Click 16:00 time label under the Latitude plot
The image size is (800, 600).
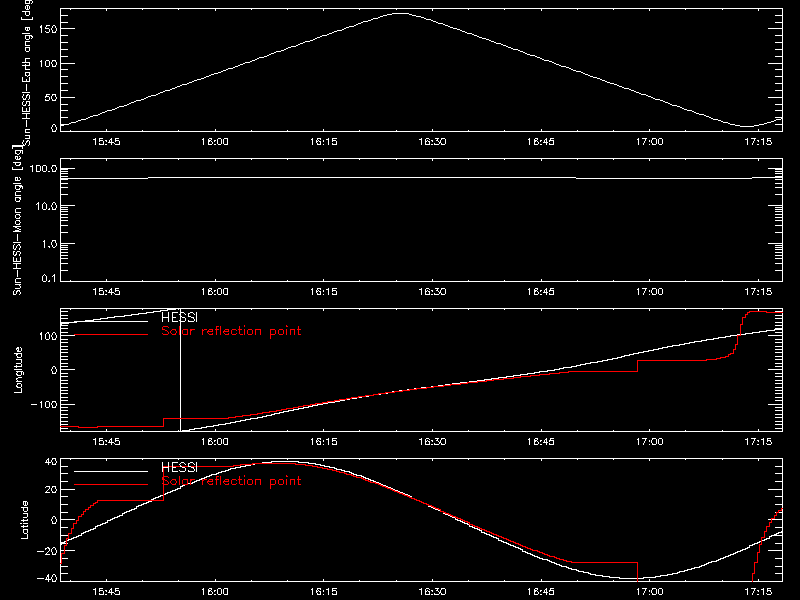(x=215, y=592)
